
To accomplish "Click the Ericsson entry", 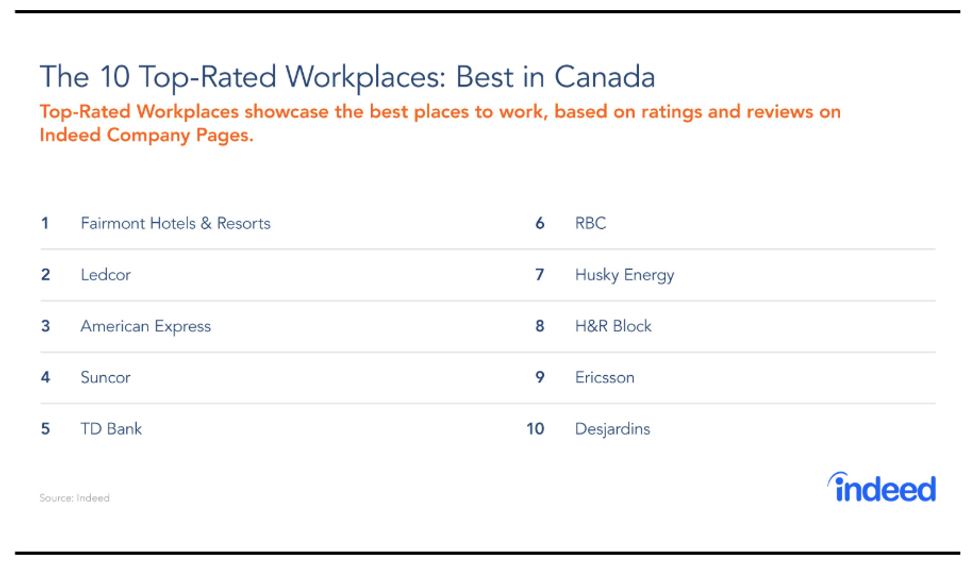I will click(x=604, y=378).
